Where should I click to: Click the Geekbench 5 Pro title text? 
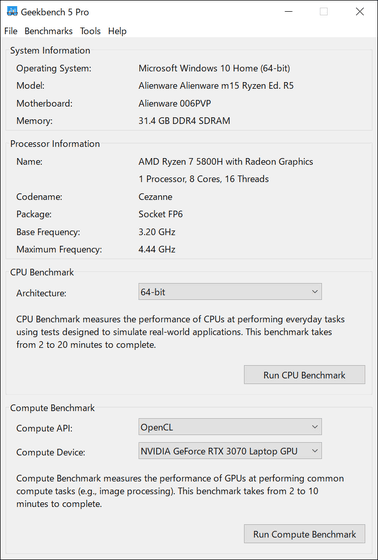pos(55,12)
